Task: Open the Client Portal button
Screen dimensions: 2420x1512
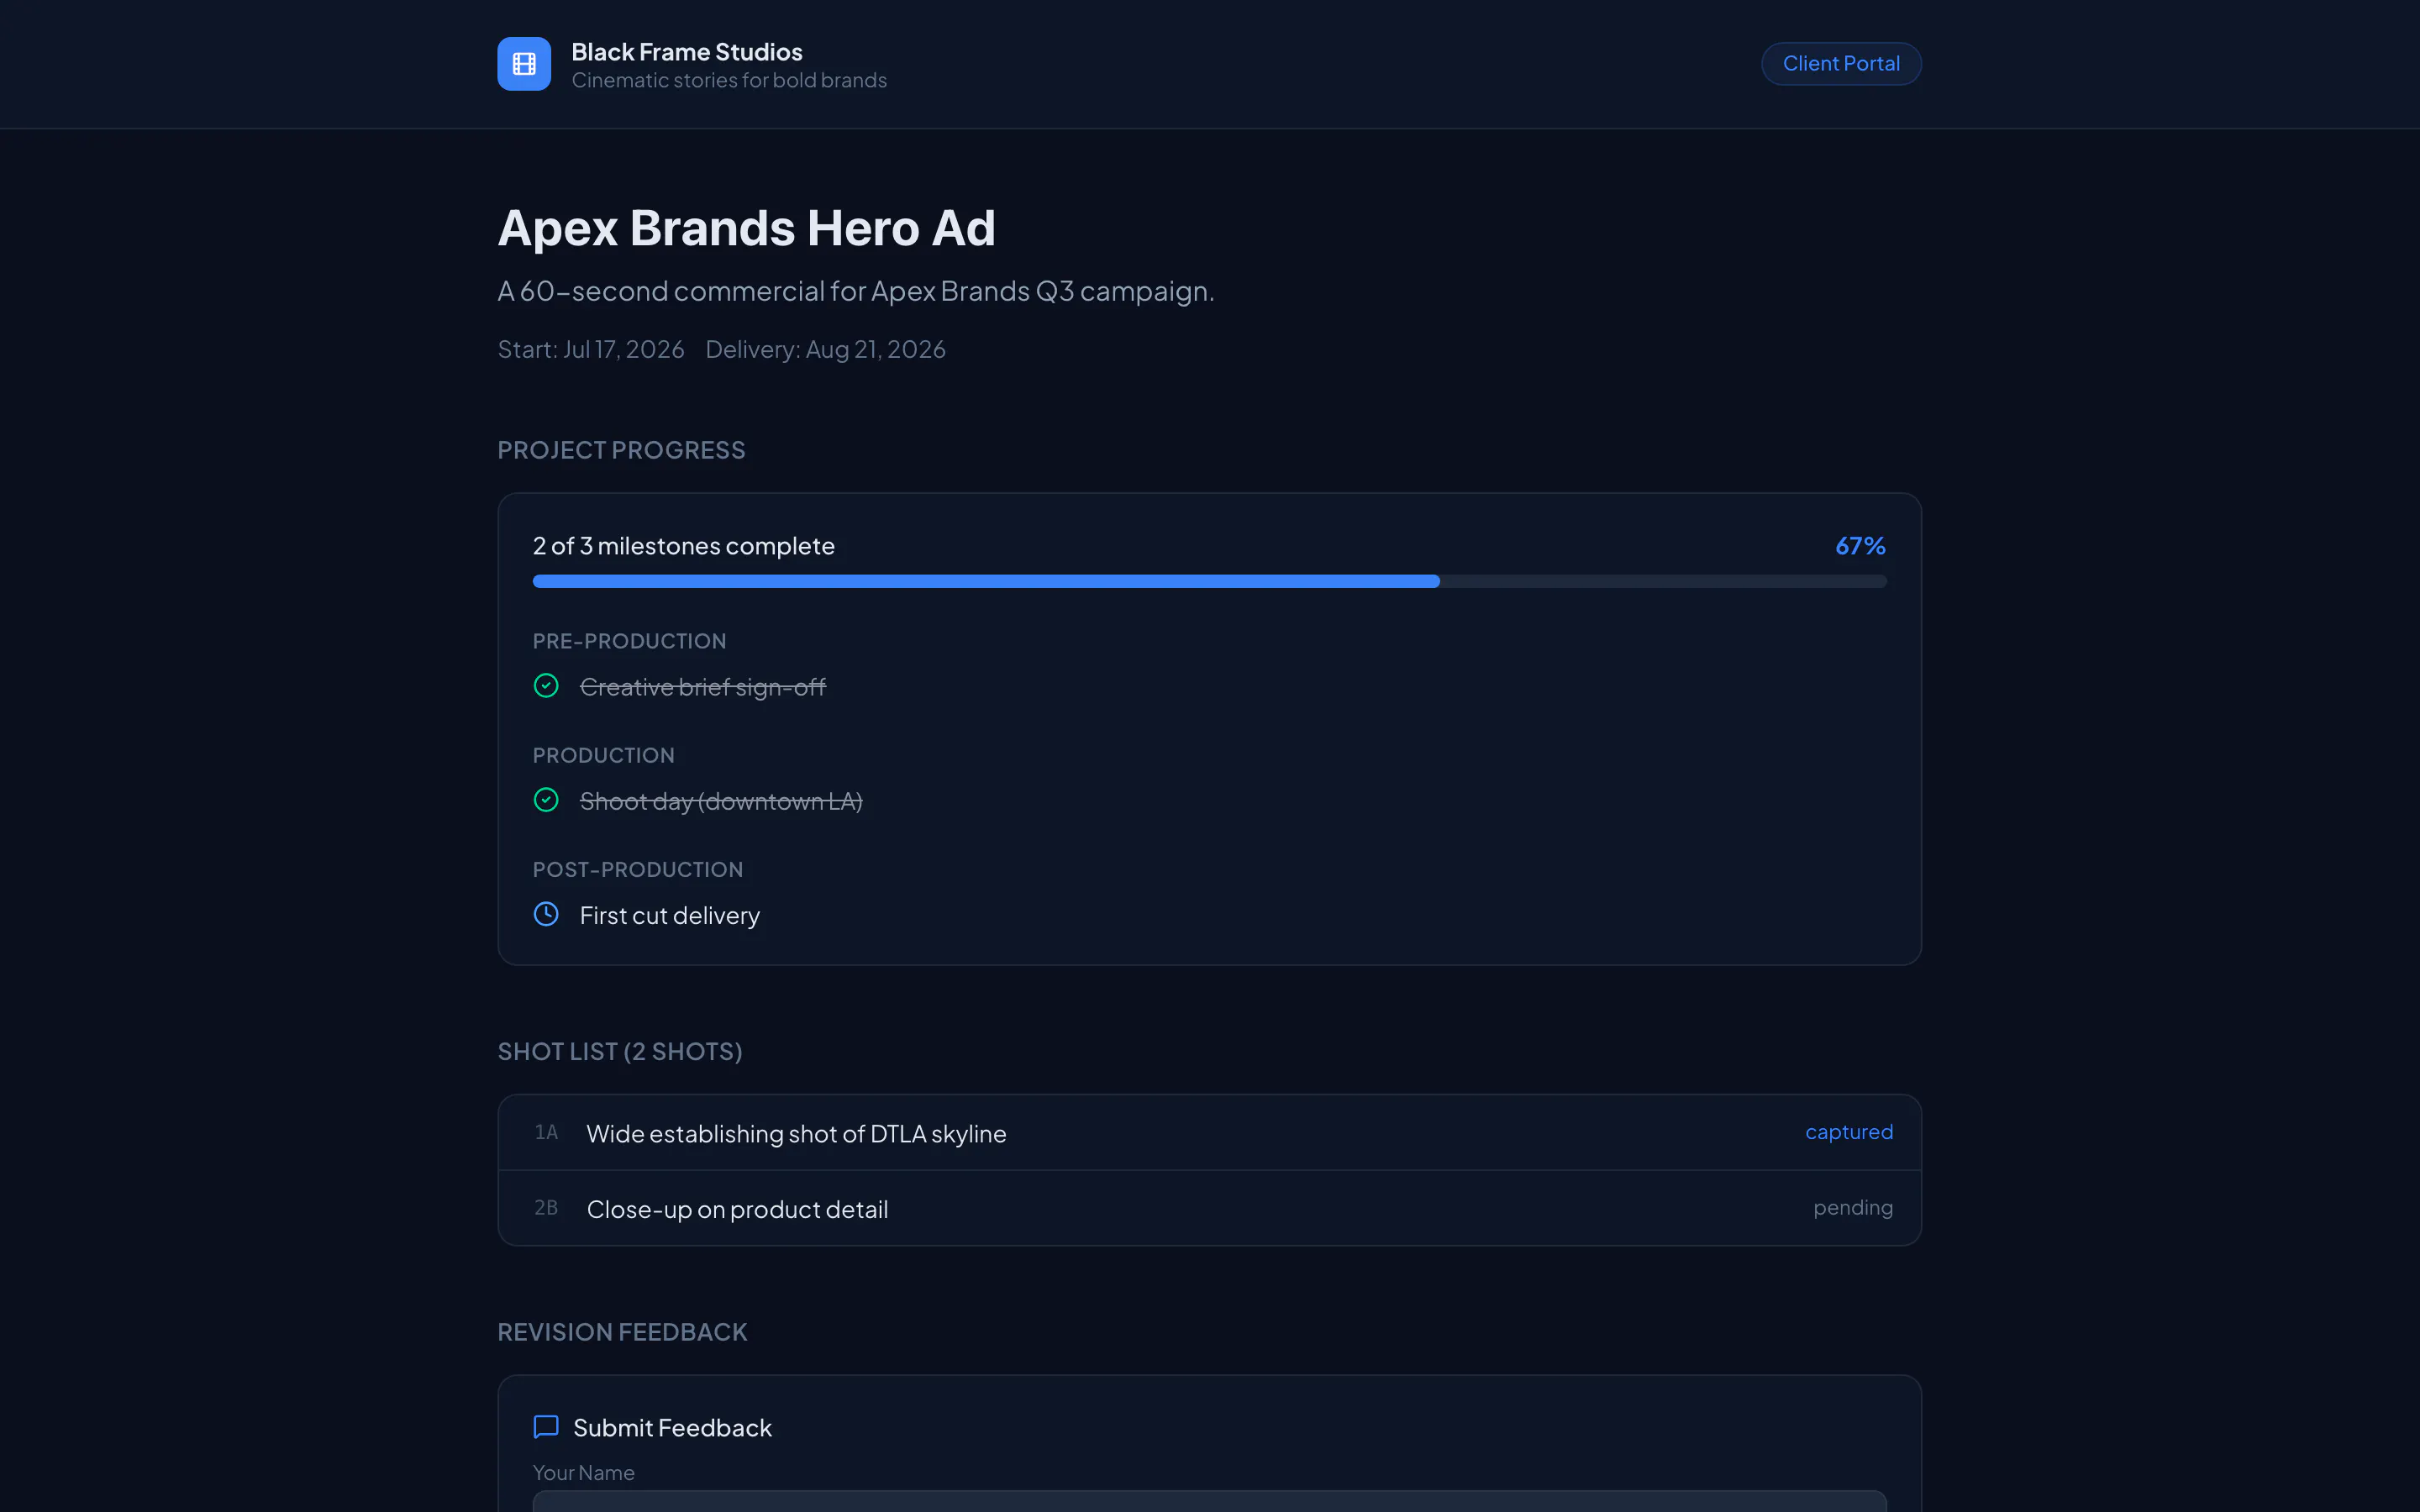Action: [x=1841, y=64]
